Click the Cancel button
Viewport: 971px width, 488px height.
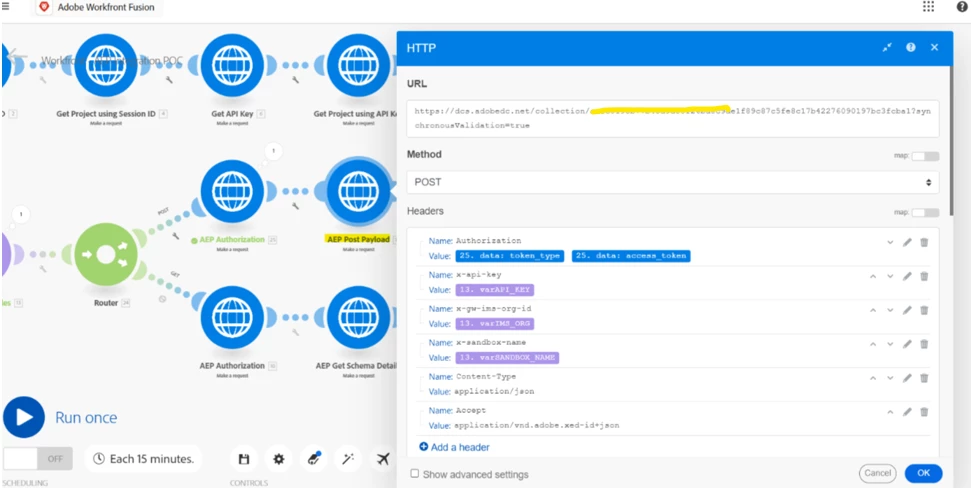point(877,473)
